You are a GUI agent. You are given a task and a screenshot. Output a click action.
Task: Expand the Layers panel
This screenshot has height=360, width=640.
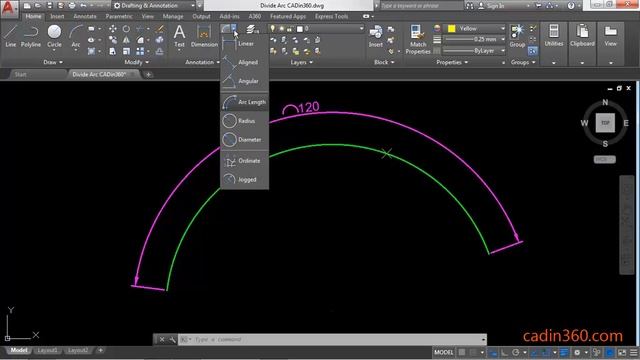(x=302, y=62)
